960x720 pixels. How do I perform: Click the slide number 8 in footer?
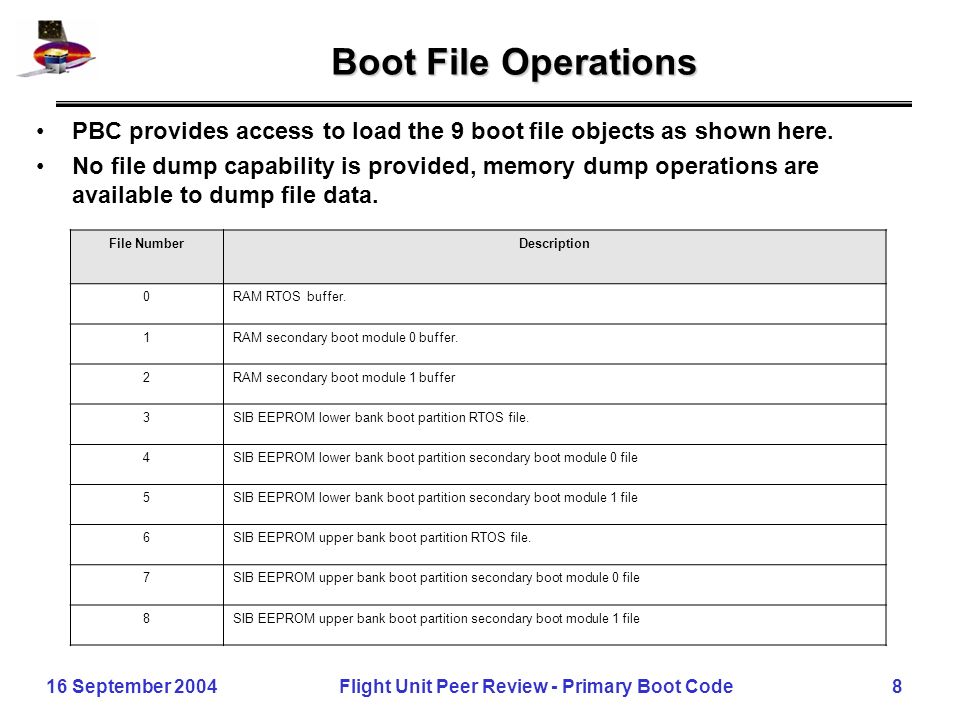pos(897,686)
